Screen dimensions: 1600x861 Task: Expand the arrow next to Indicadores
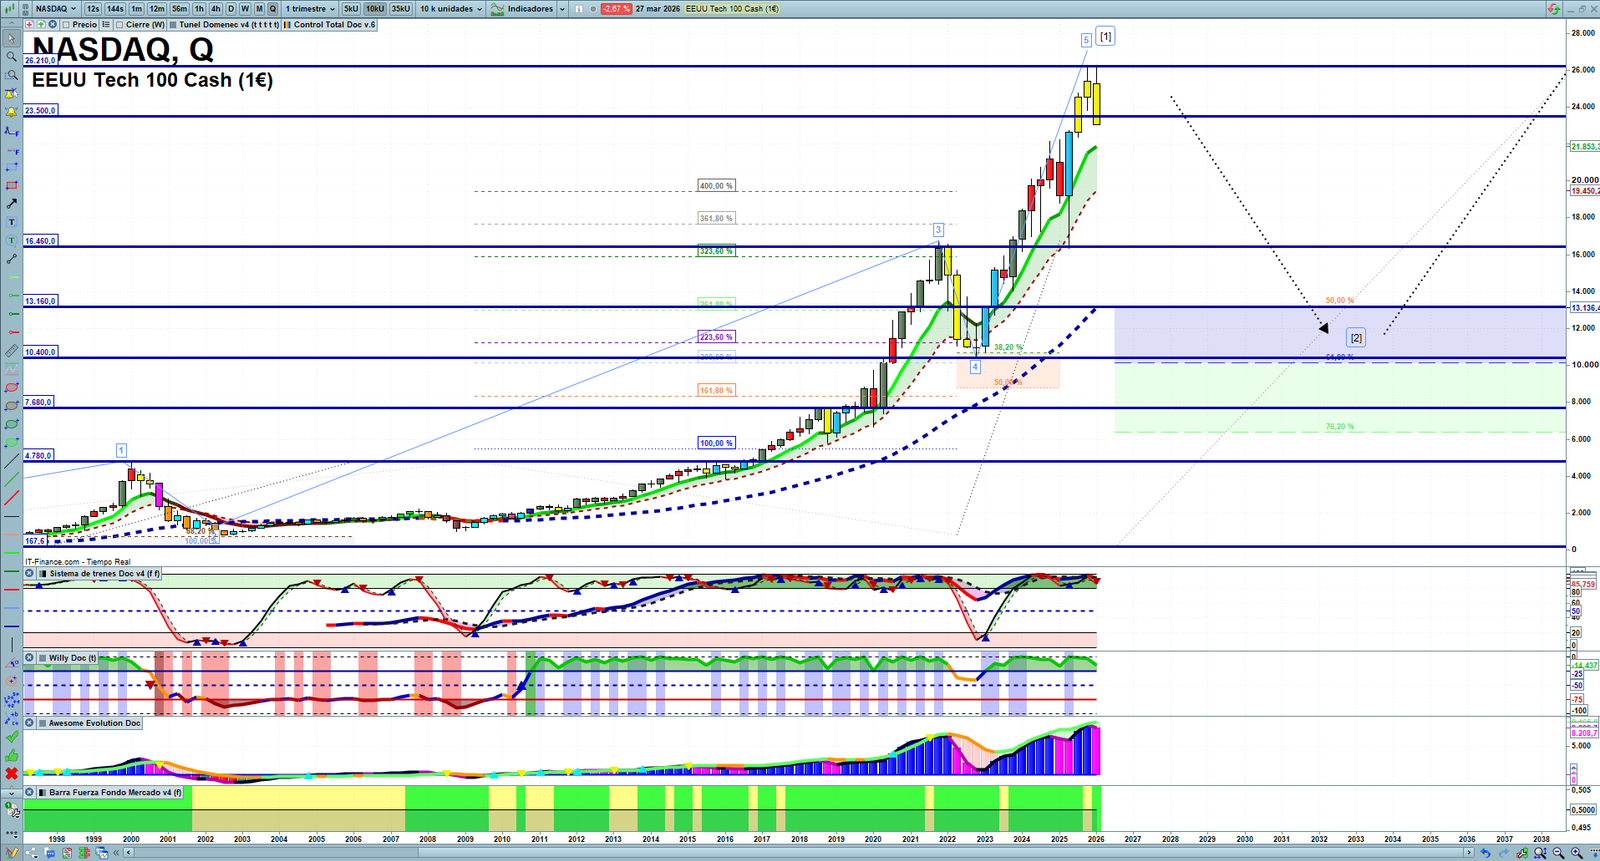pos(562,9)
